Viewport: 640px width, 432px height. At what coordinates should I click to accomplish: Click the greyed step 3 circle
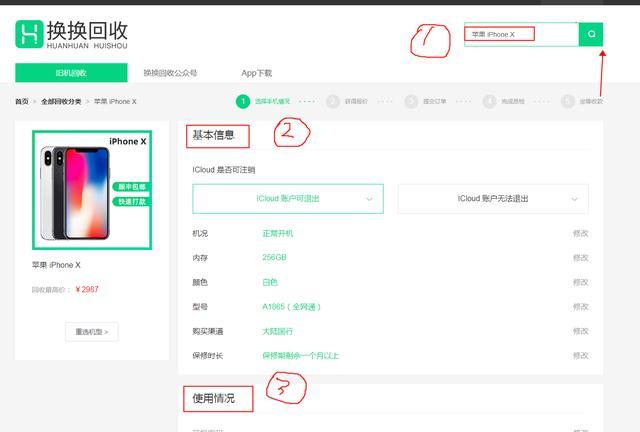coord(411,101)
